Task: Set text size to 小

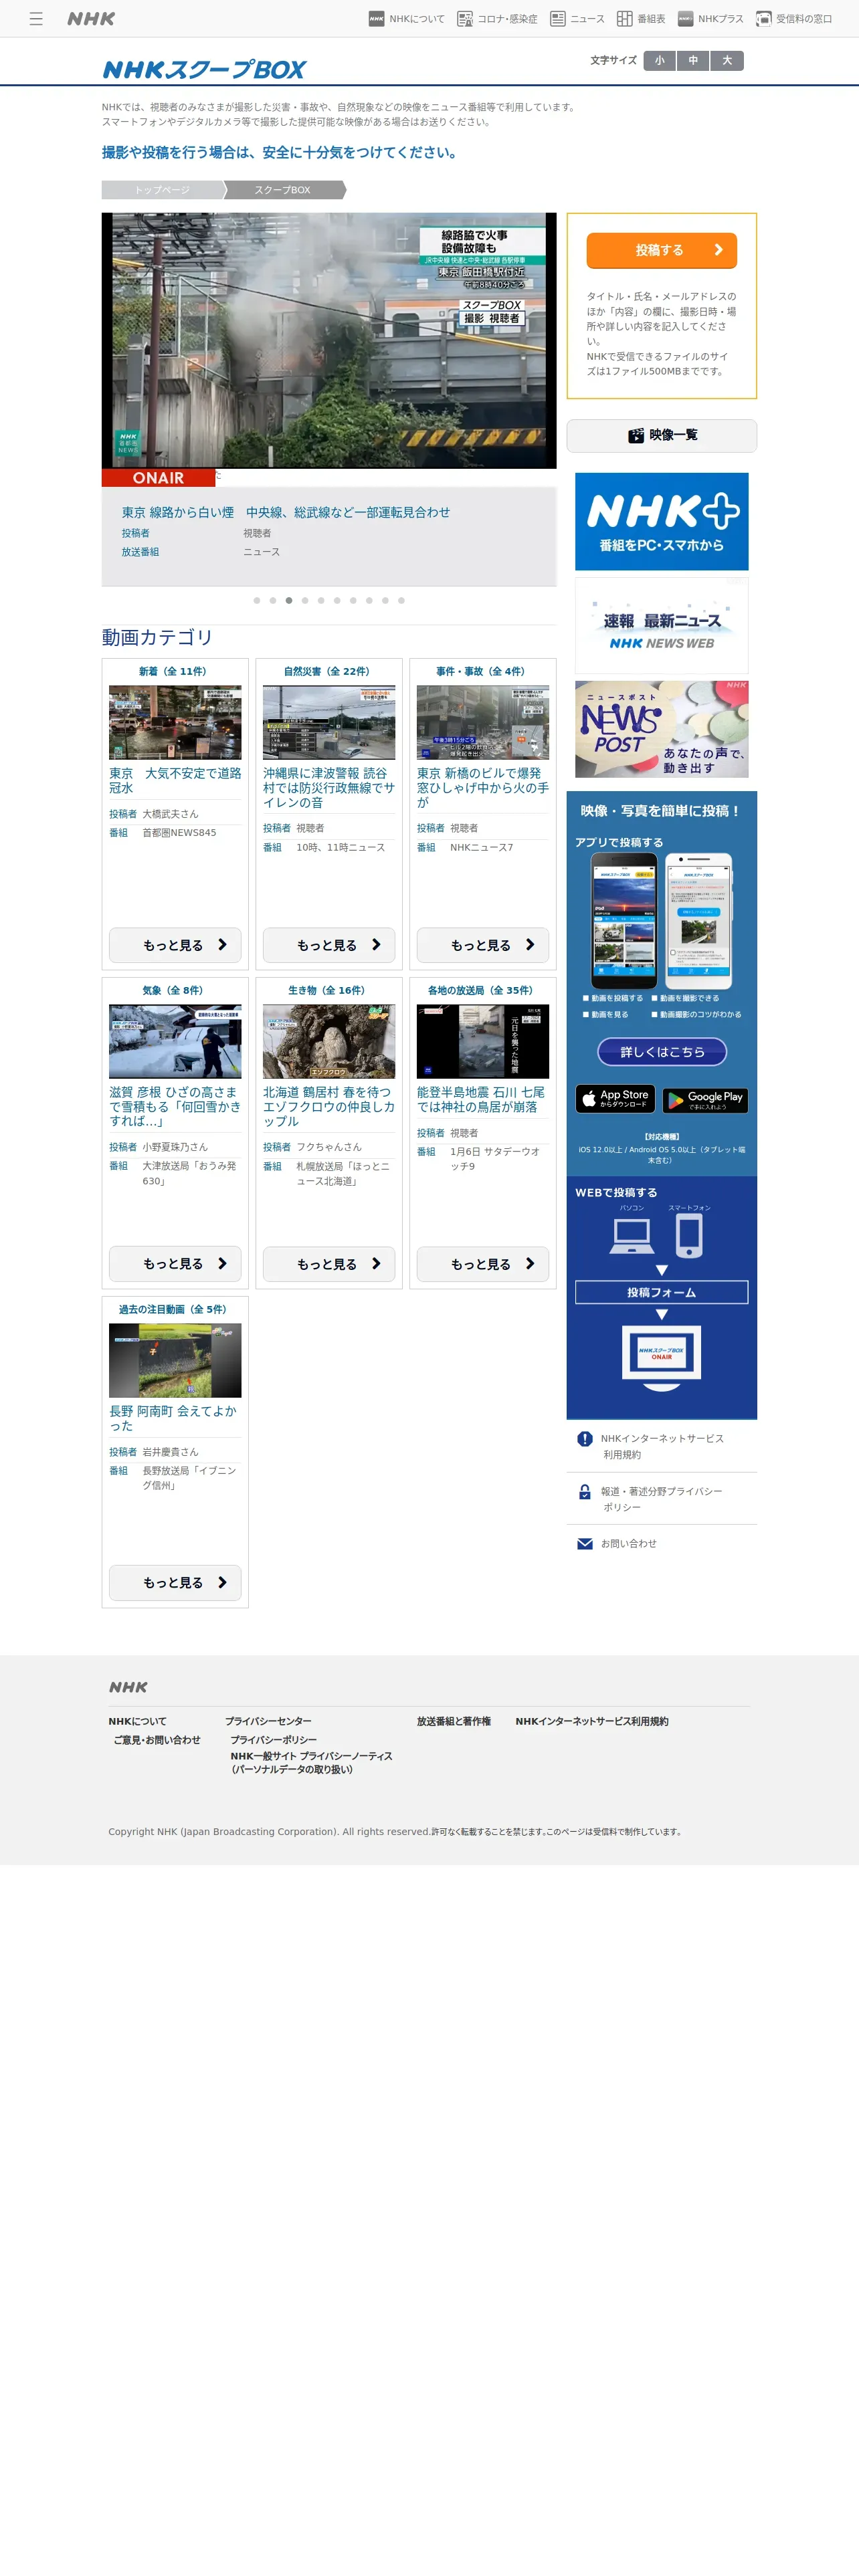Action: tap(660, 60)
